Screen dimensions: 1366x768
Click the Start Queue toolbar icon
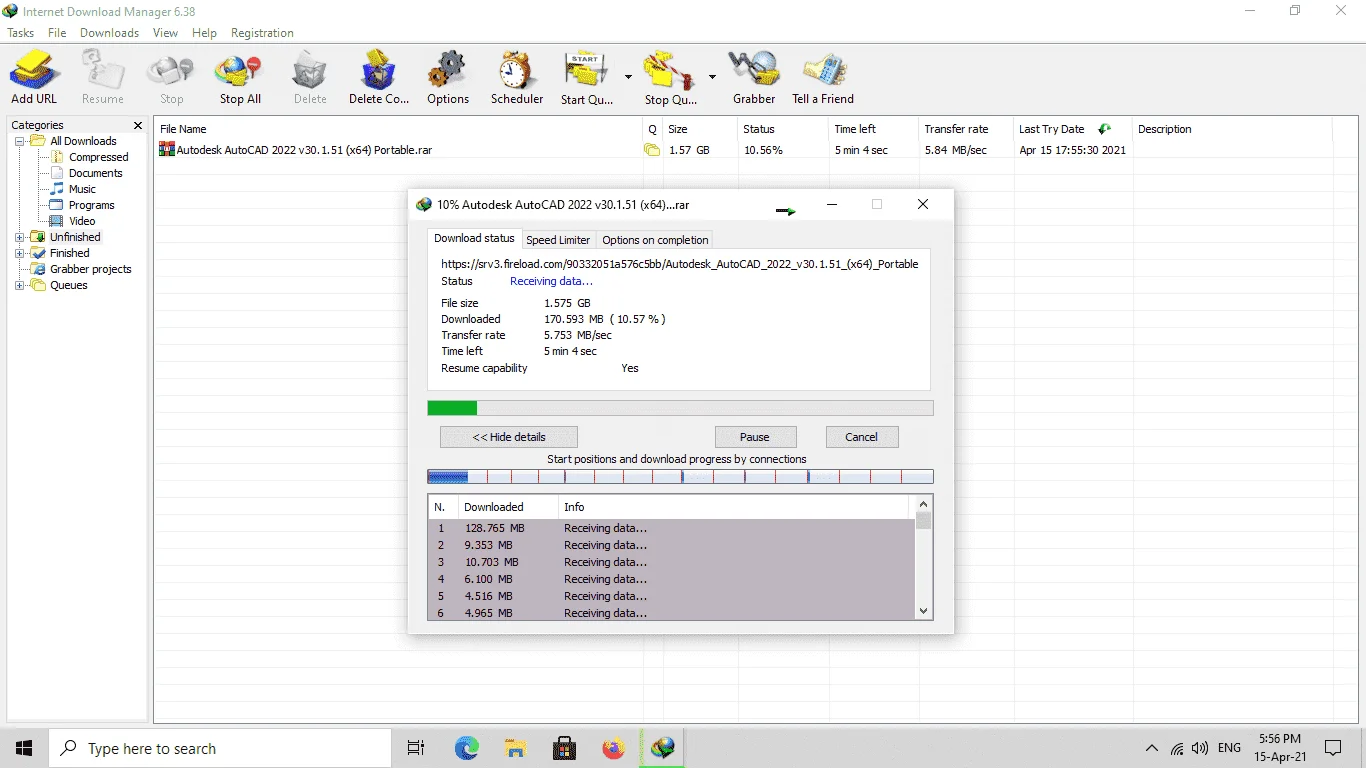(x=587, y=78)
